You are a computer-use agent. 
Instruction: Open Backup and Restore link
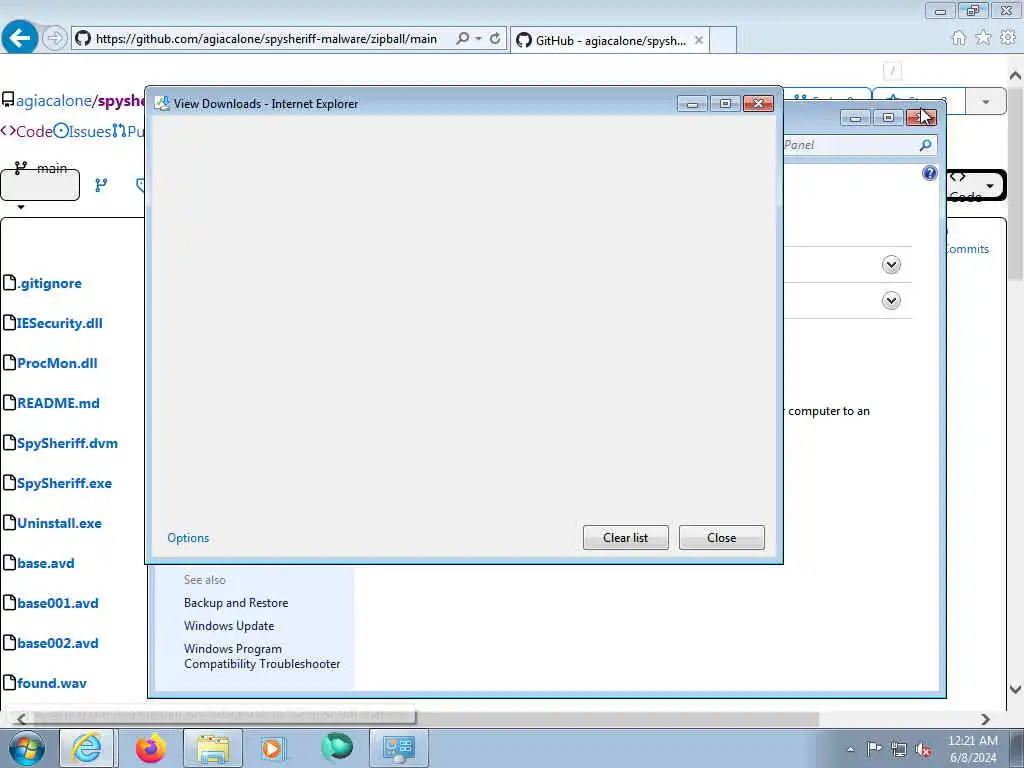coord(236,603)
